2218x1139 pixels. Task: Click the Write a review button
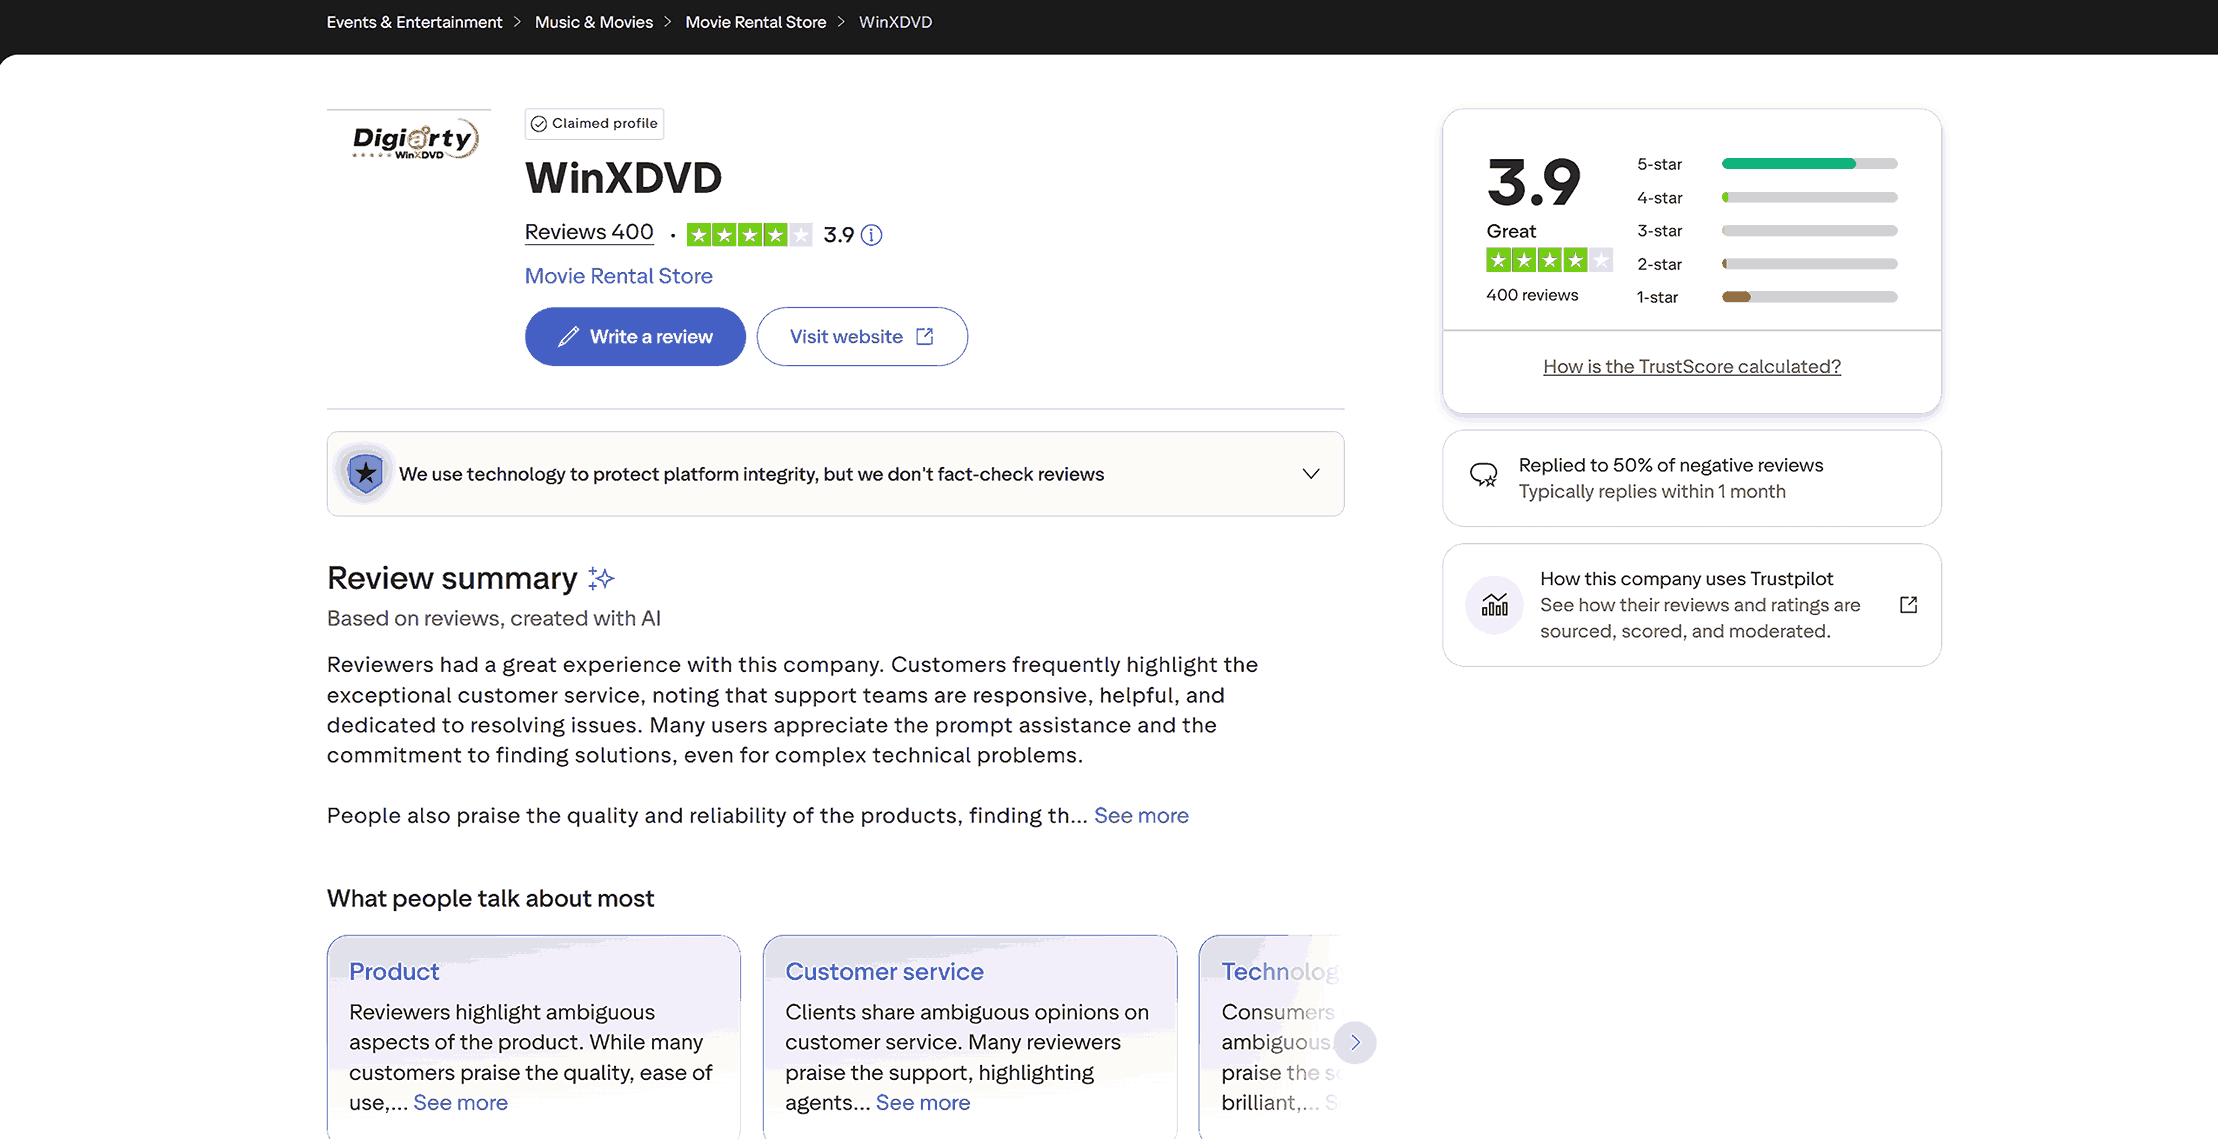pos(635,337)
